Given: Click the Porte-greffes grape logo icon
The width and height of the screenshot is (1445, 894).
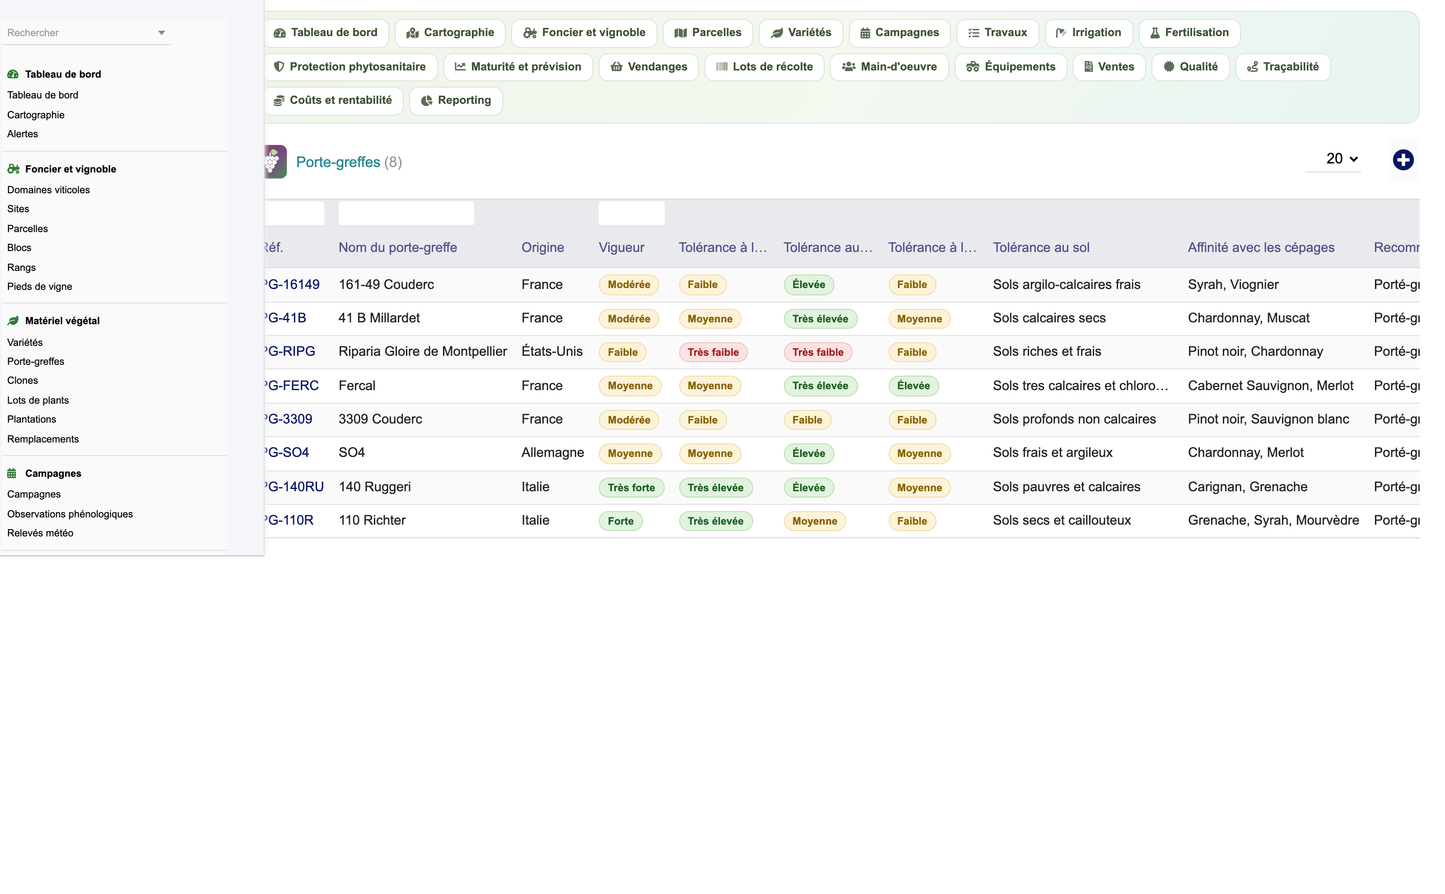Looking at the screenshot, I should [275, 162].
